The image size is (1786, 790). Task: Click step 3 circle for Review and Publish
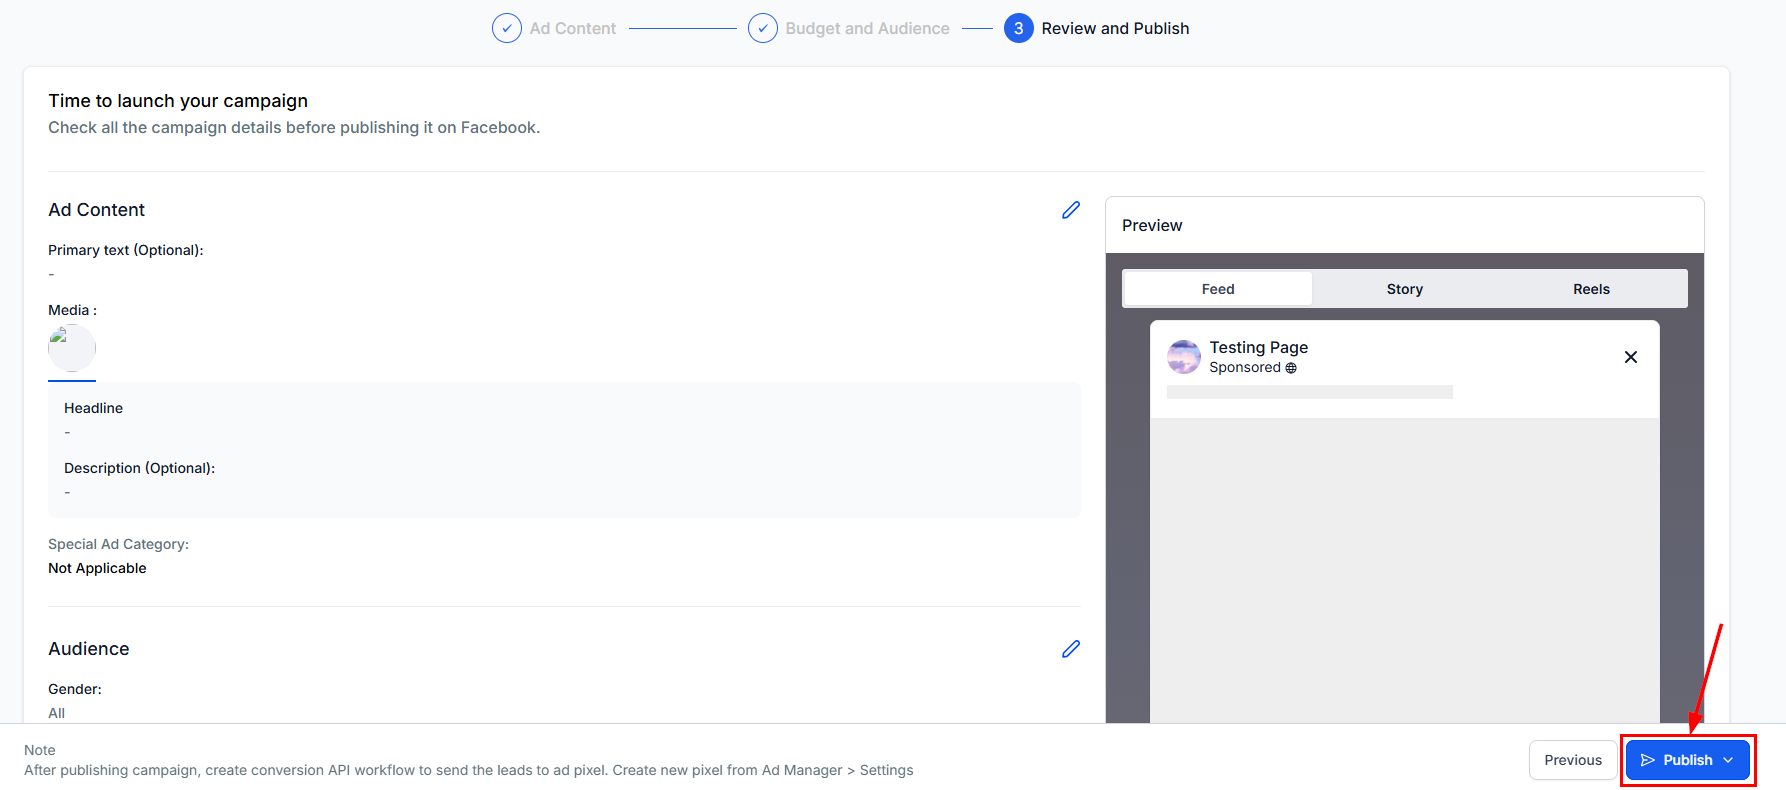coord(1019,28)
